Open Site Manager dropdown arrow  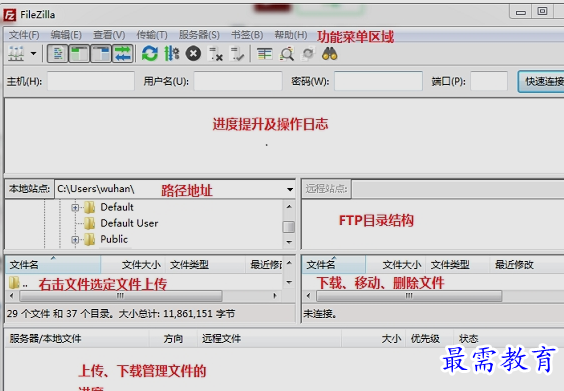[33, 54]
